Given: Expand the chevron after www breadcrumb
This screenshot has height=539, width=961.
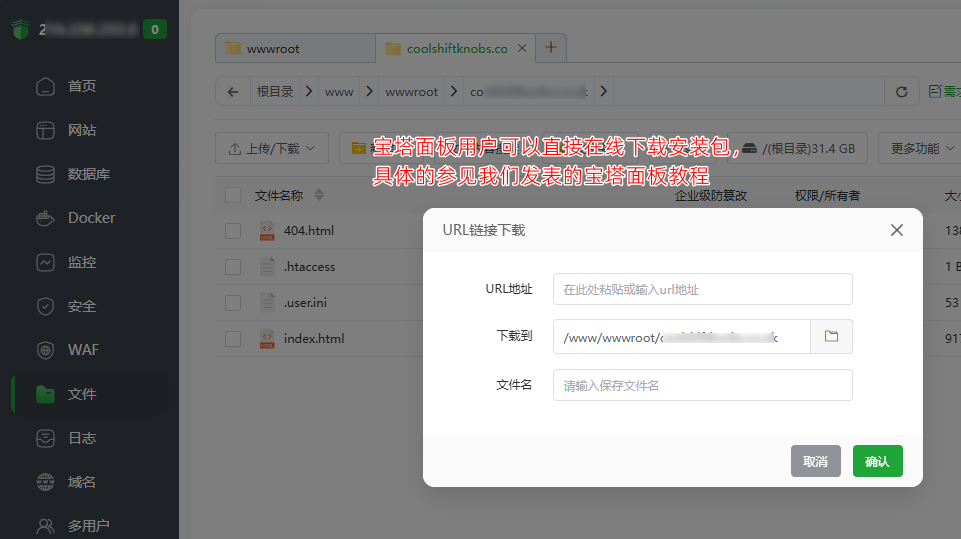Looking at the screenshot, I should [x=369, y=91].
